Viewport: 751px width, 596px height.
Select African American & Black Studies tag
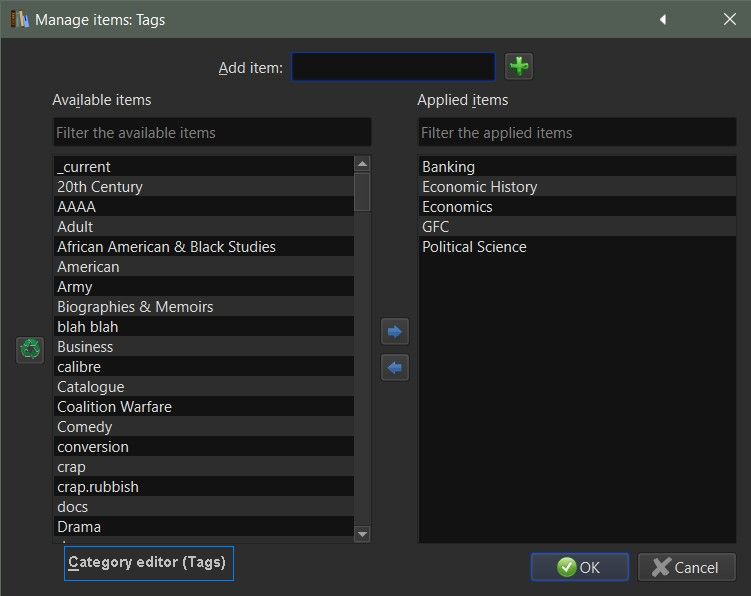(x=204, y=246)
